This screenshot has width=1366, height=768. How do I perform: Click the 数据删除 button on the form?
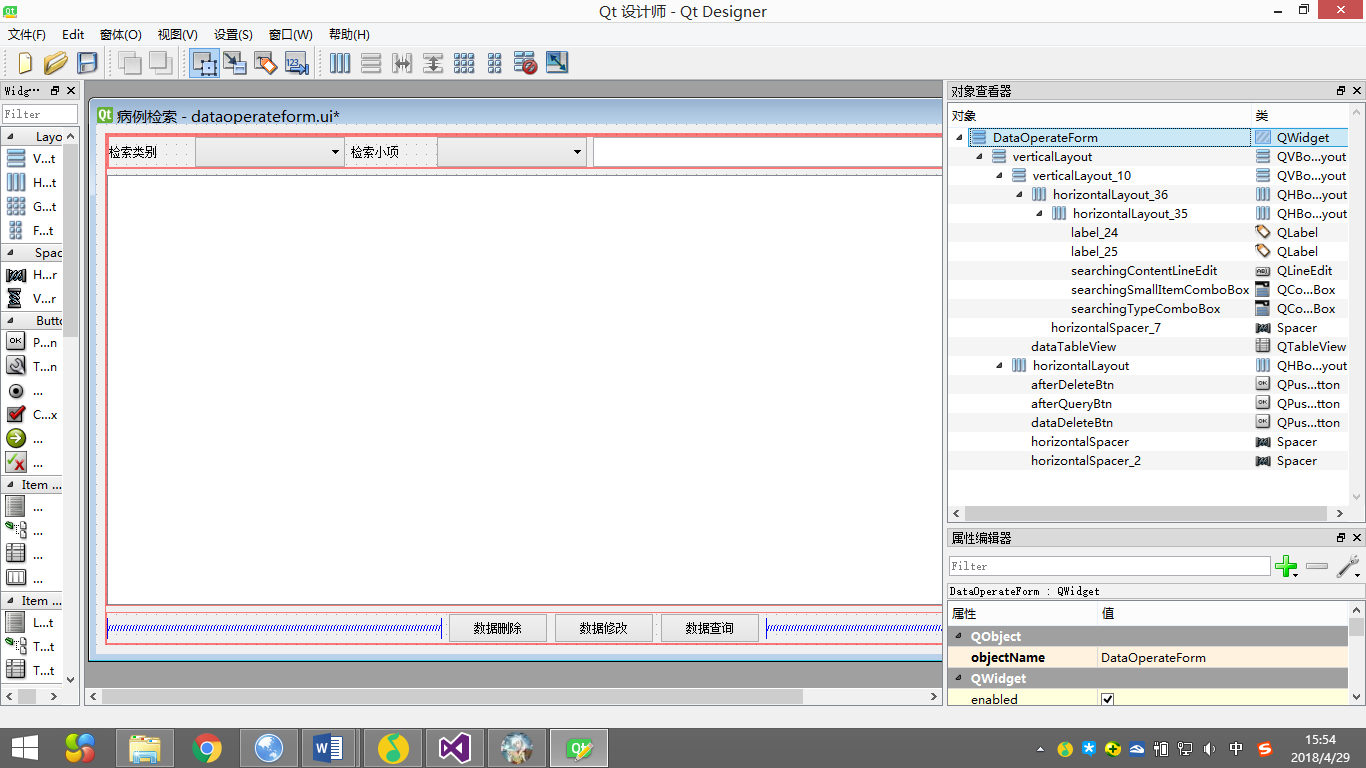498,628
